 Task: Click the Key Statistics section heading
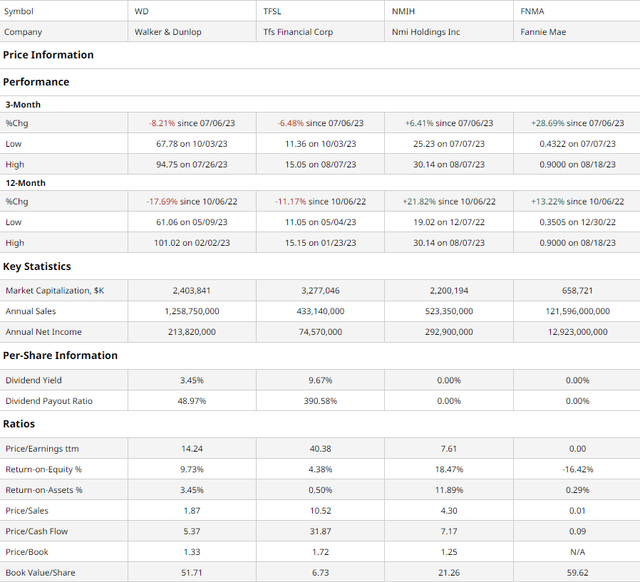click(37, 267)
